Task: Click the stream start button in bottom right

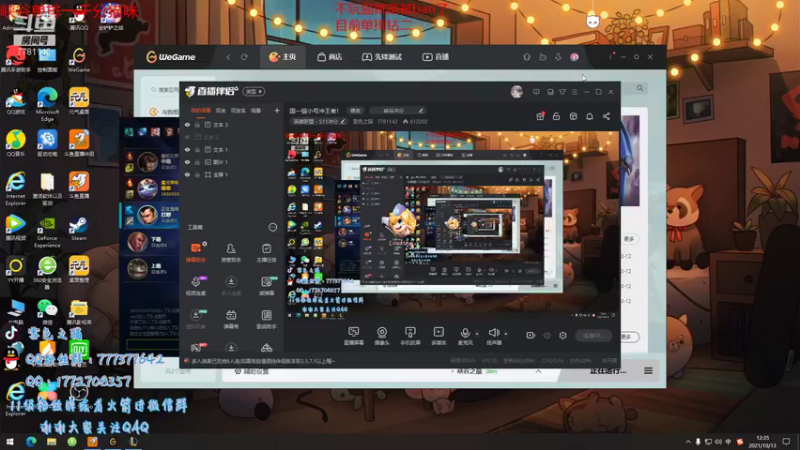Action: click(x=593, y=335)
